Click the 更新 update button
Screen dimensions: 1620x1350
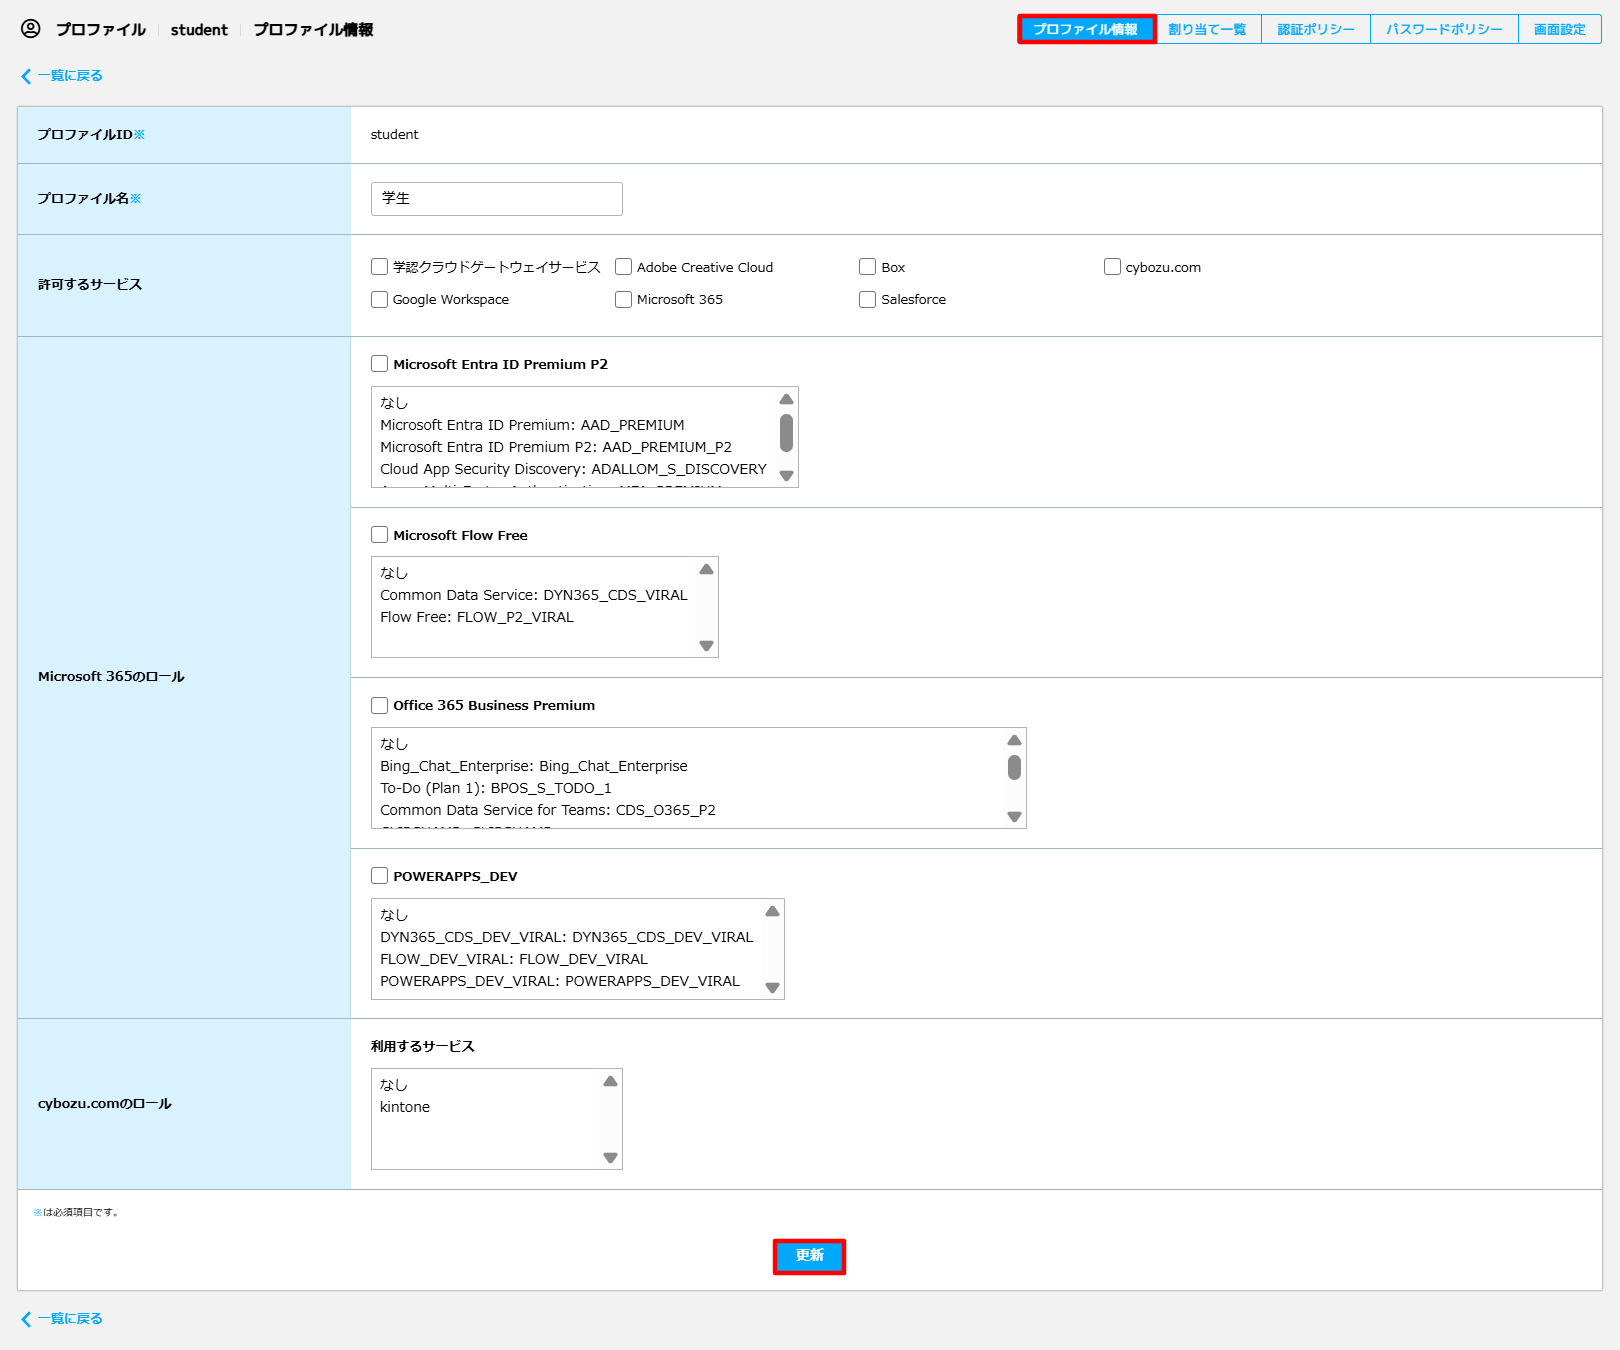point(809,1256)
